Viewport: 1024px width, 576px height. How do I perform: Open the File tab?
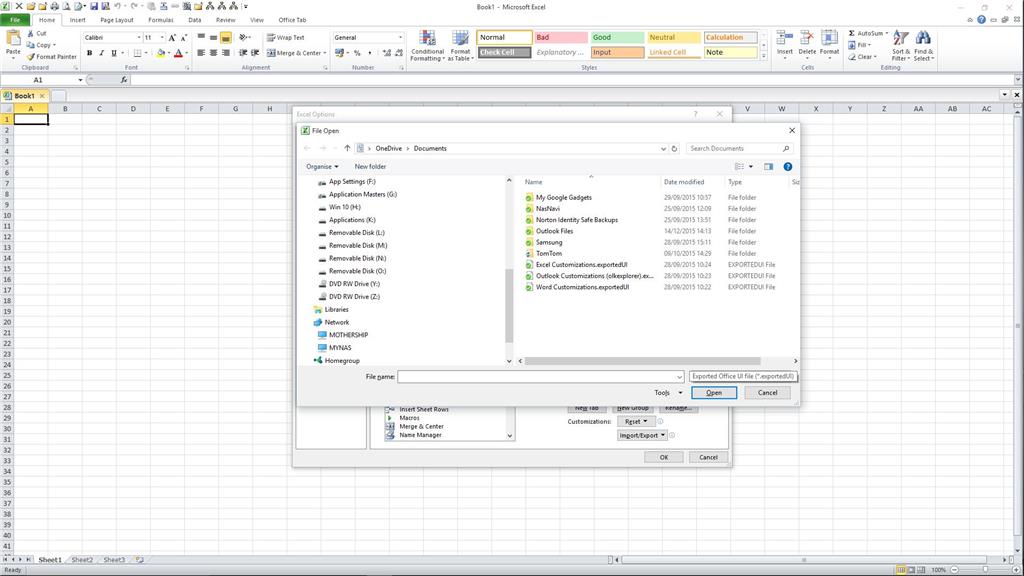coord(15,20)
